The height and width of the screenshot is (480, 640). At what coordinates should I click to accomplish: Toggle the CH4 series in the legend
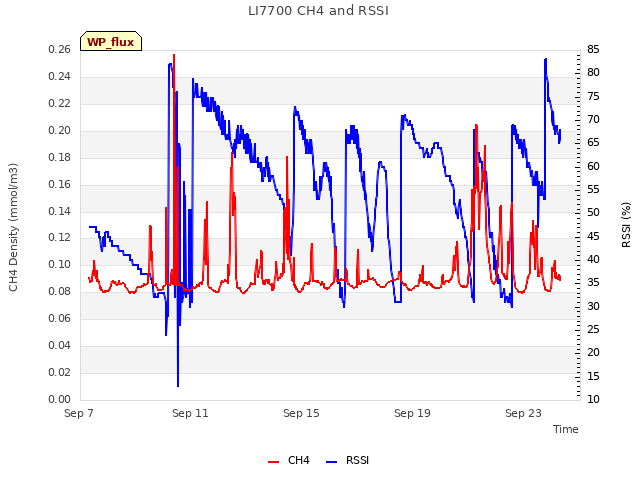(289, 460)
